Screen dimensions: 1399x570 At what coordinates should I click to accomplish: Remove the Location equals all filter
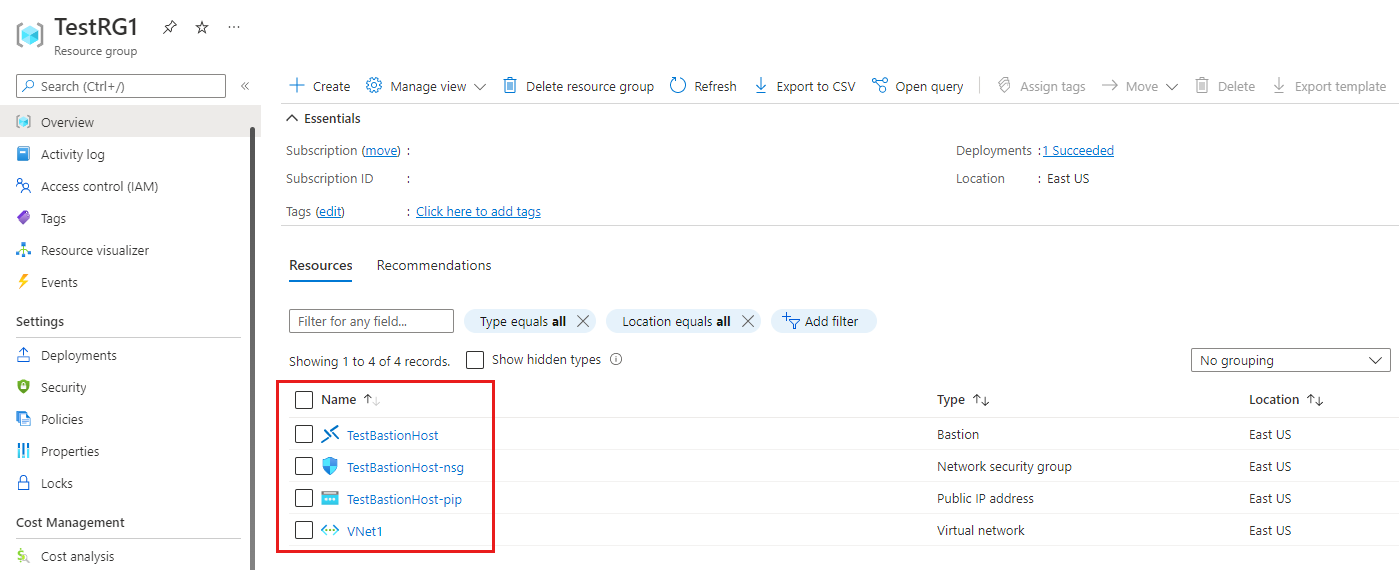[x=748, y=321]
